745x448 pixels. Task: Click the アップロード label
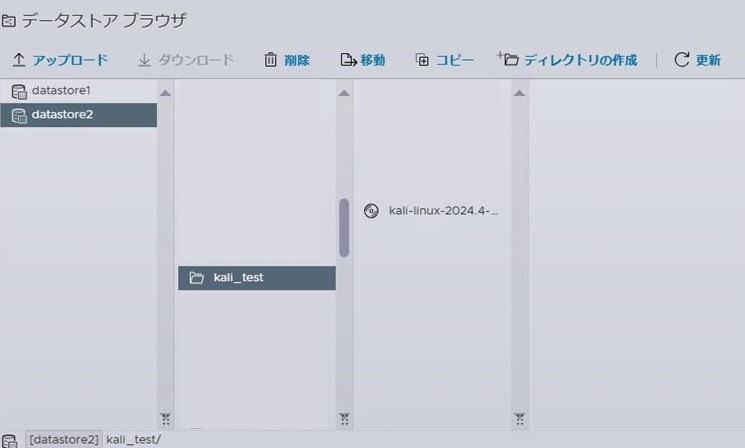[70, 60]
